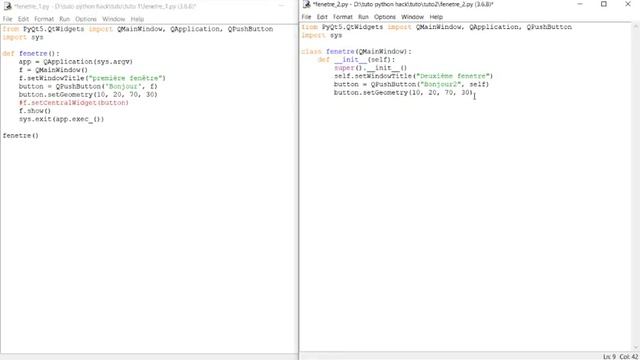Open Options menu in fenetre_2.py window
This screenshot has height=360, width=640.
click(x=385, y=17)
